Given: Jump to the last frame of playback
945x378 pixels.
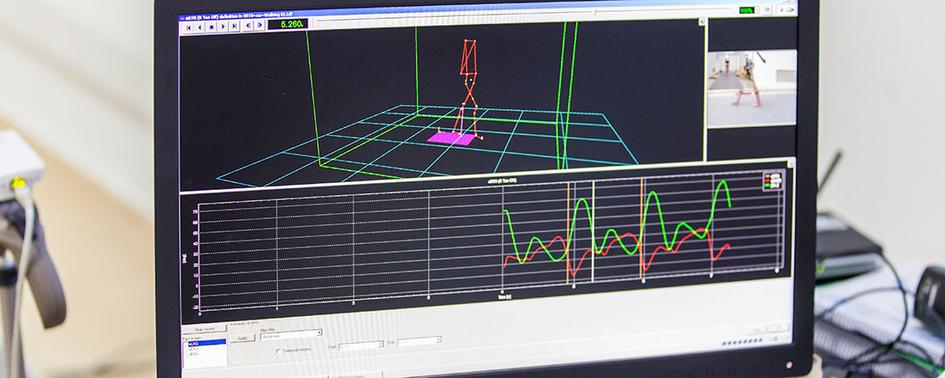Looking at the screenshot, I should coord(234,26).
